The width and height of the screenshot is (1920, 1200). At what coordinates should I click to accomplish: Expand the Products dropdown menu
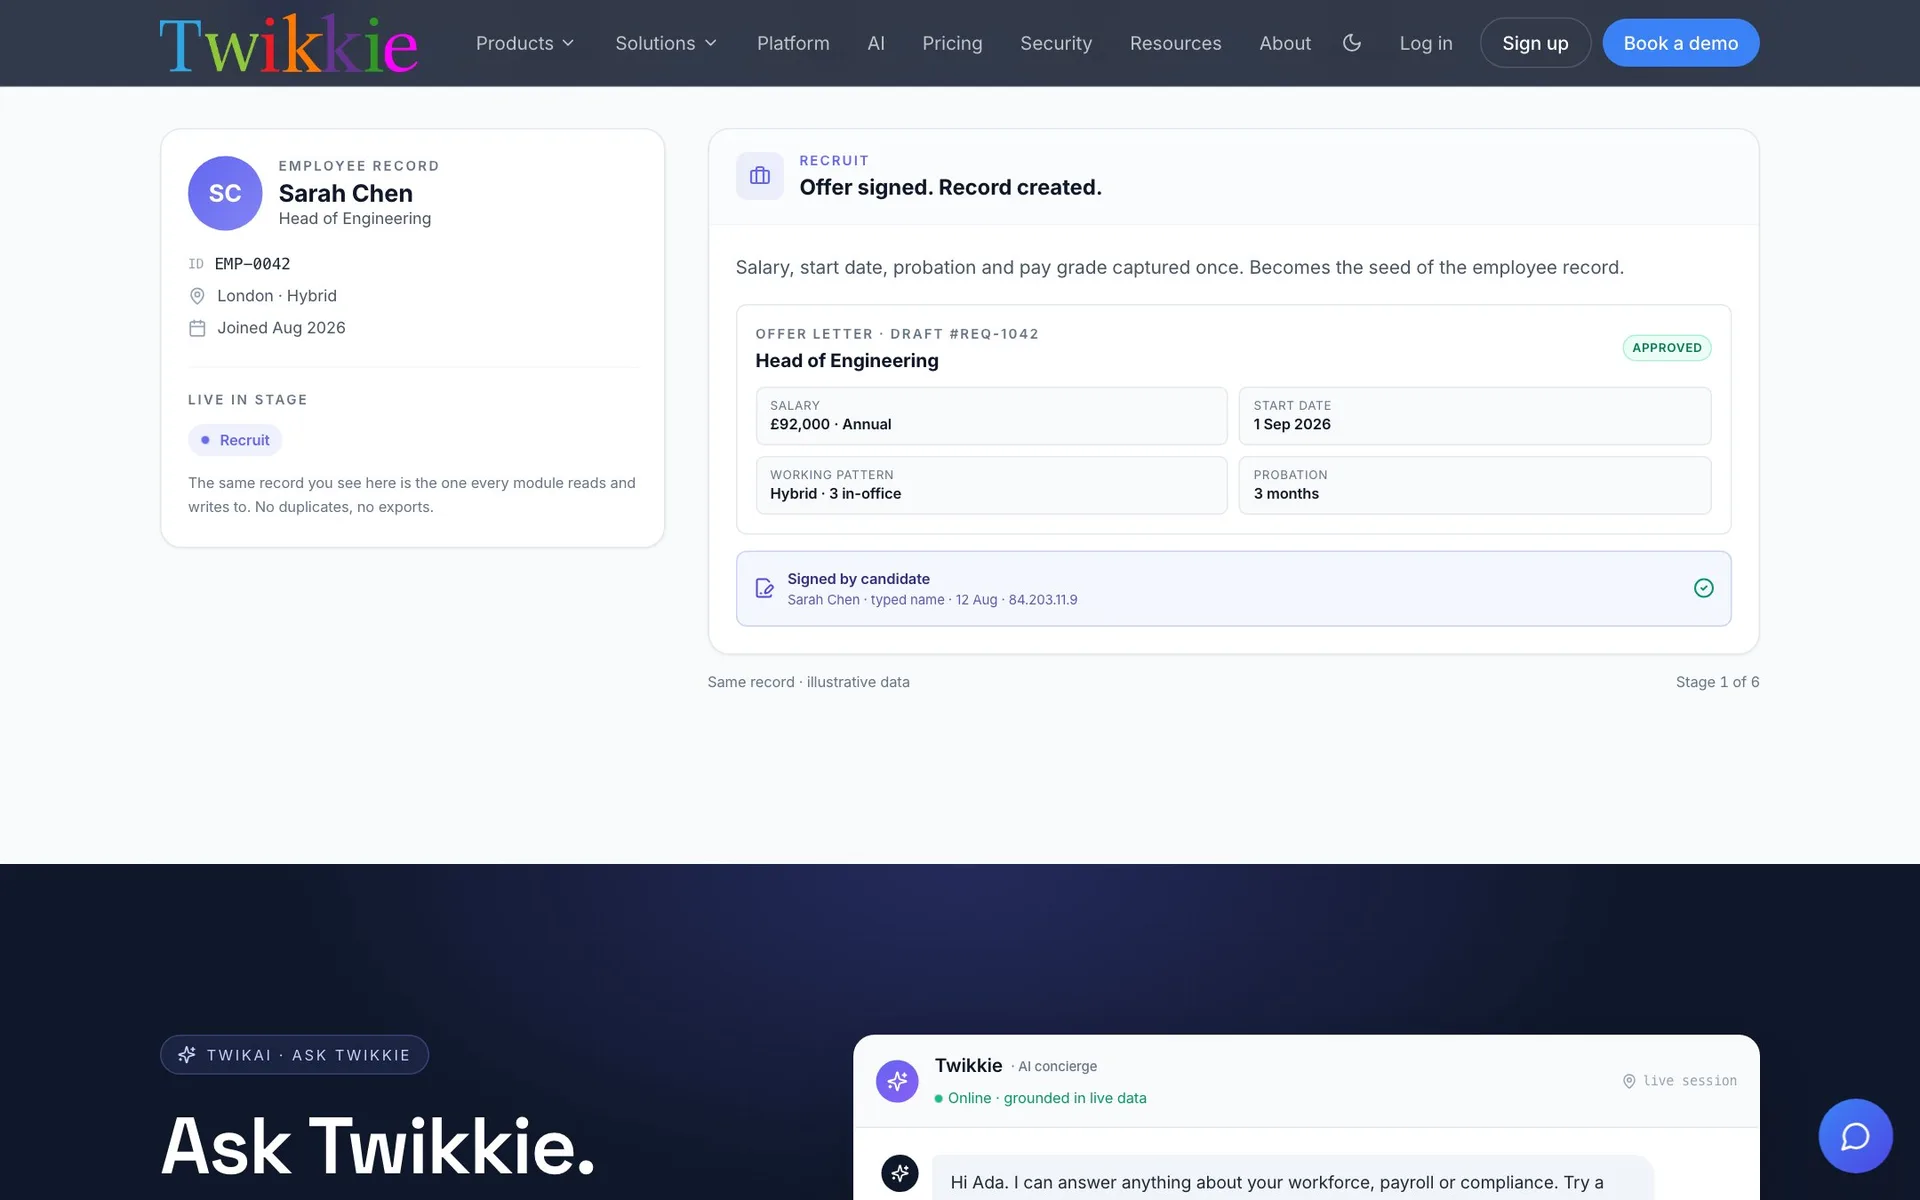tap(525, 43)
